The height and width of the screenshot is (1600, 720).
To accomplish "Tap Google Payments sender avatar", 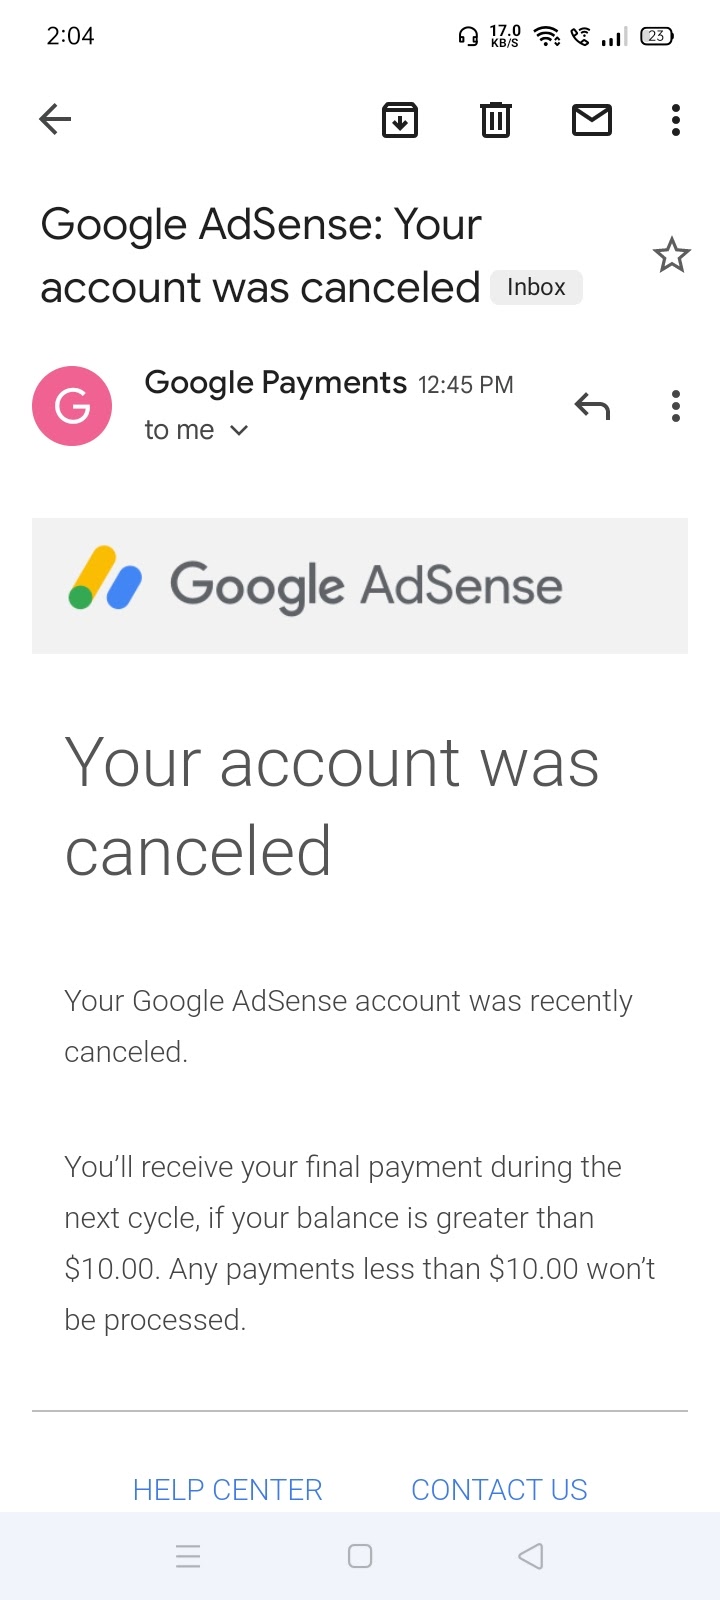I will [72, 406].
